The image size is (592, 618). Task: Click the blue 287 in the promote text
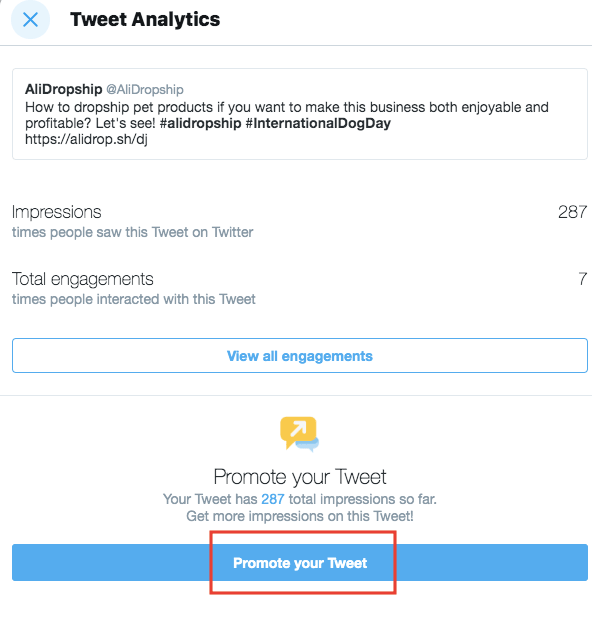273,499
